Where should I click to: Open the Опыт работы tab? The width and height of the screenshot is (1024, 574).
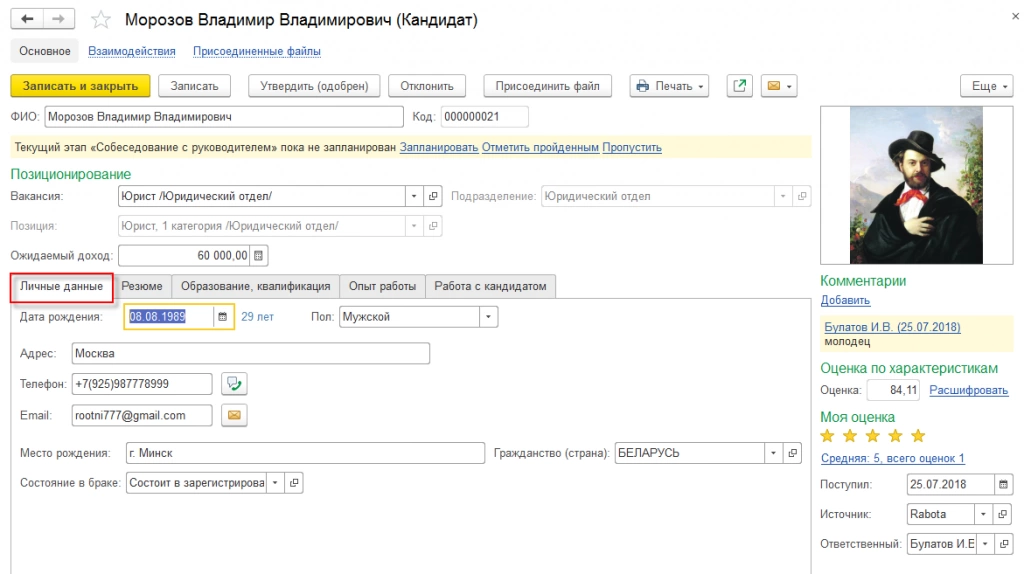point(382,286)
